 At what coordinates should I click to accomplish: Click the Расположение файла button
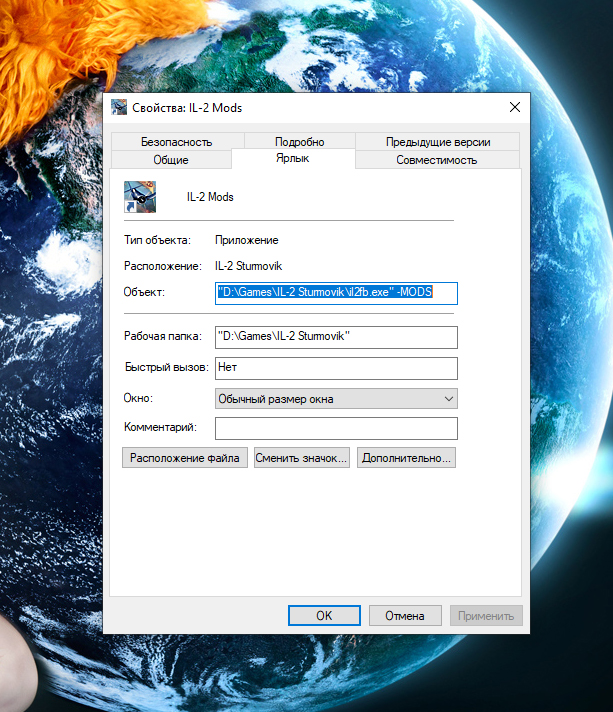(185, 458)
